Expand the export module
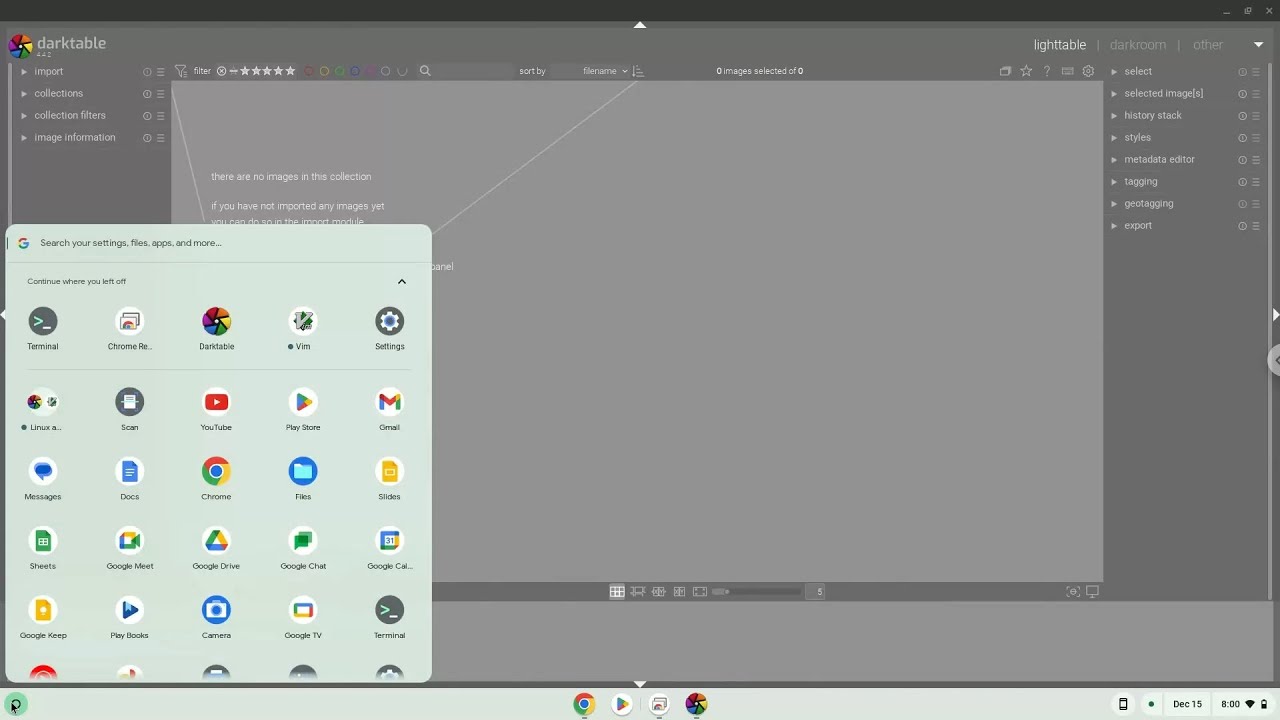Screen dimensions: 1280x720 pos(1138,225)
